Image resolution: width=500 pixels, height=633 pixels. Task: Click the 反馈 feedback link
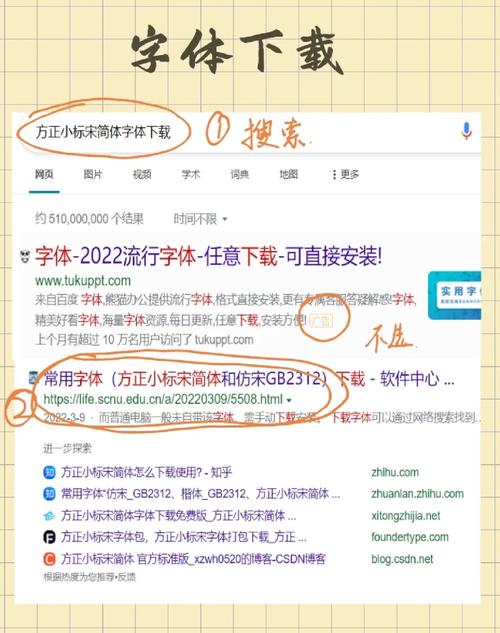(127, 577)
